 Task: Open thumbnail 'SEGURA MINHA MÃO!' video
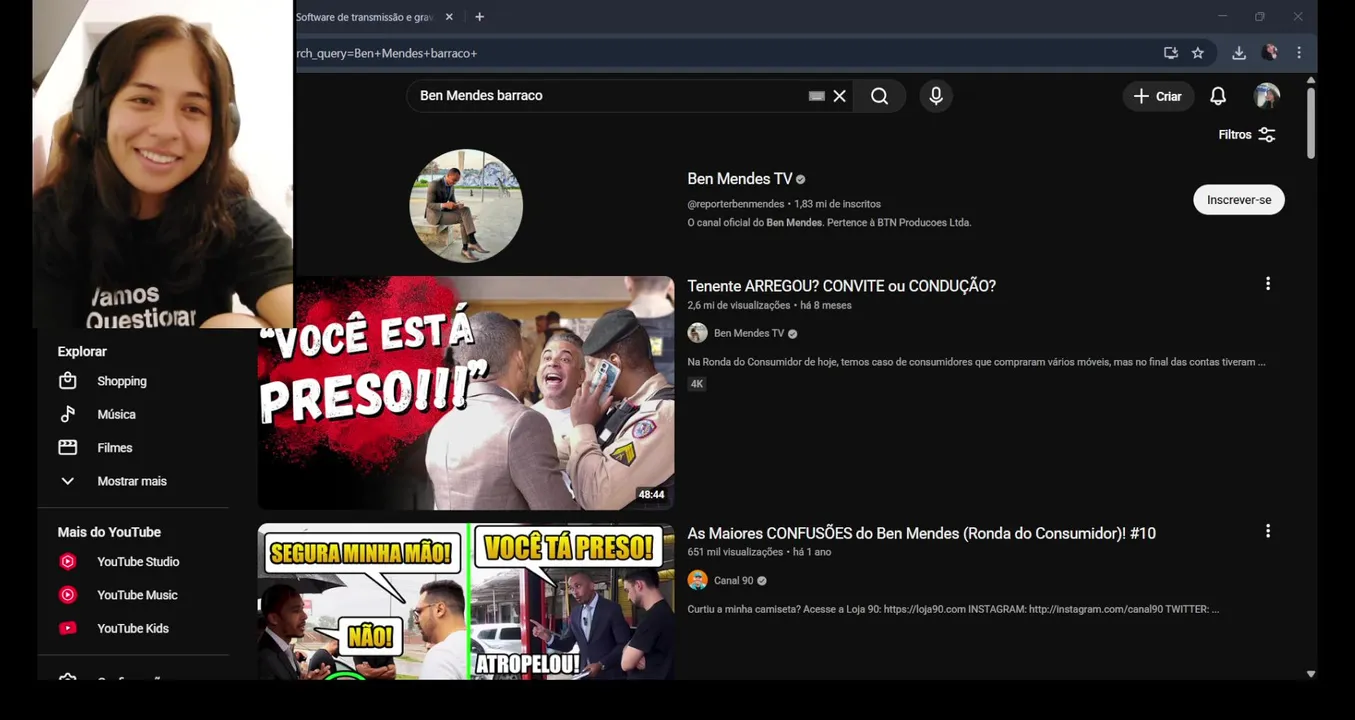466,602
